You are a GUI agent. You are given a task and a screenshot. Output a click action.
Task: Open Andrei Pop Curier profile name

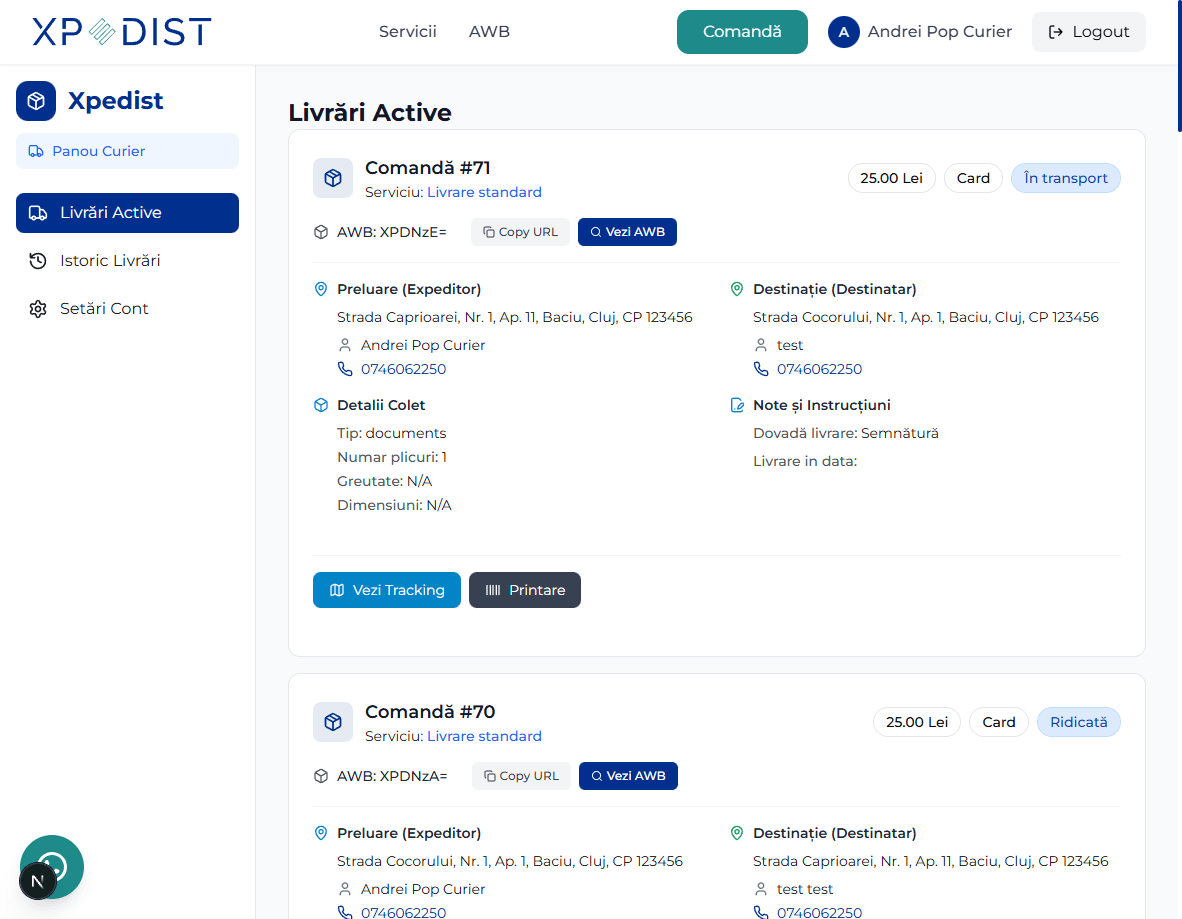click(939, 32)
